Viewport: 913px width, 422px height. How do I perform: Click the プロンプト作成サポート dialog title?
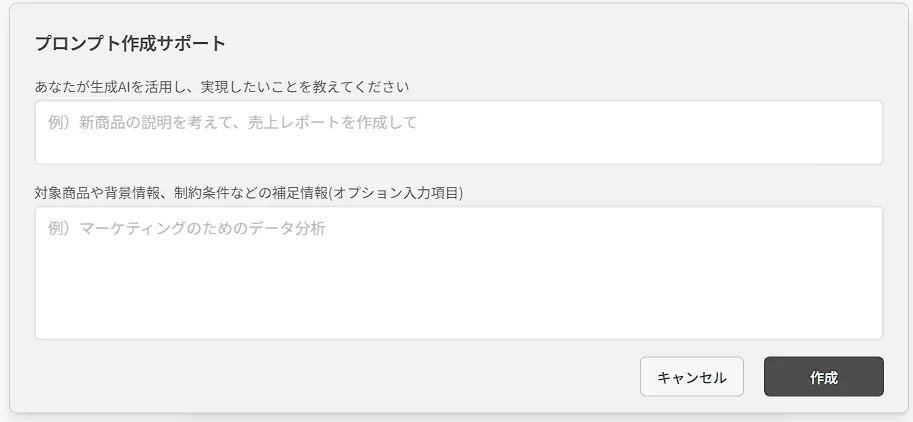coord(130,43)
